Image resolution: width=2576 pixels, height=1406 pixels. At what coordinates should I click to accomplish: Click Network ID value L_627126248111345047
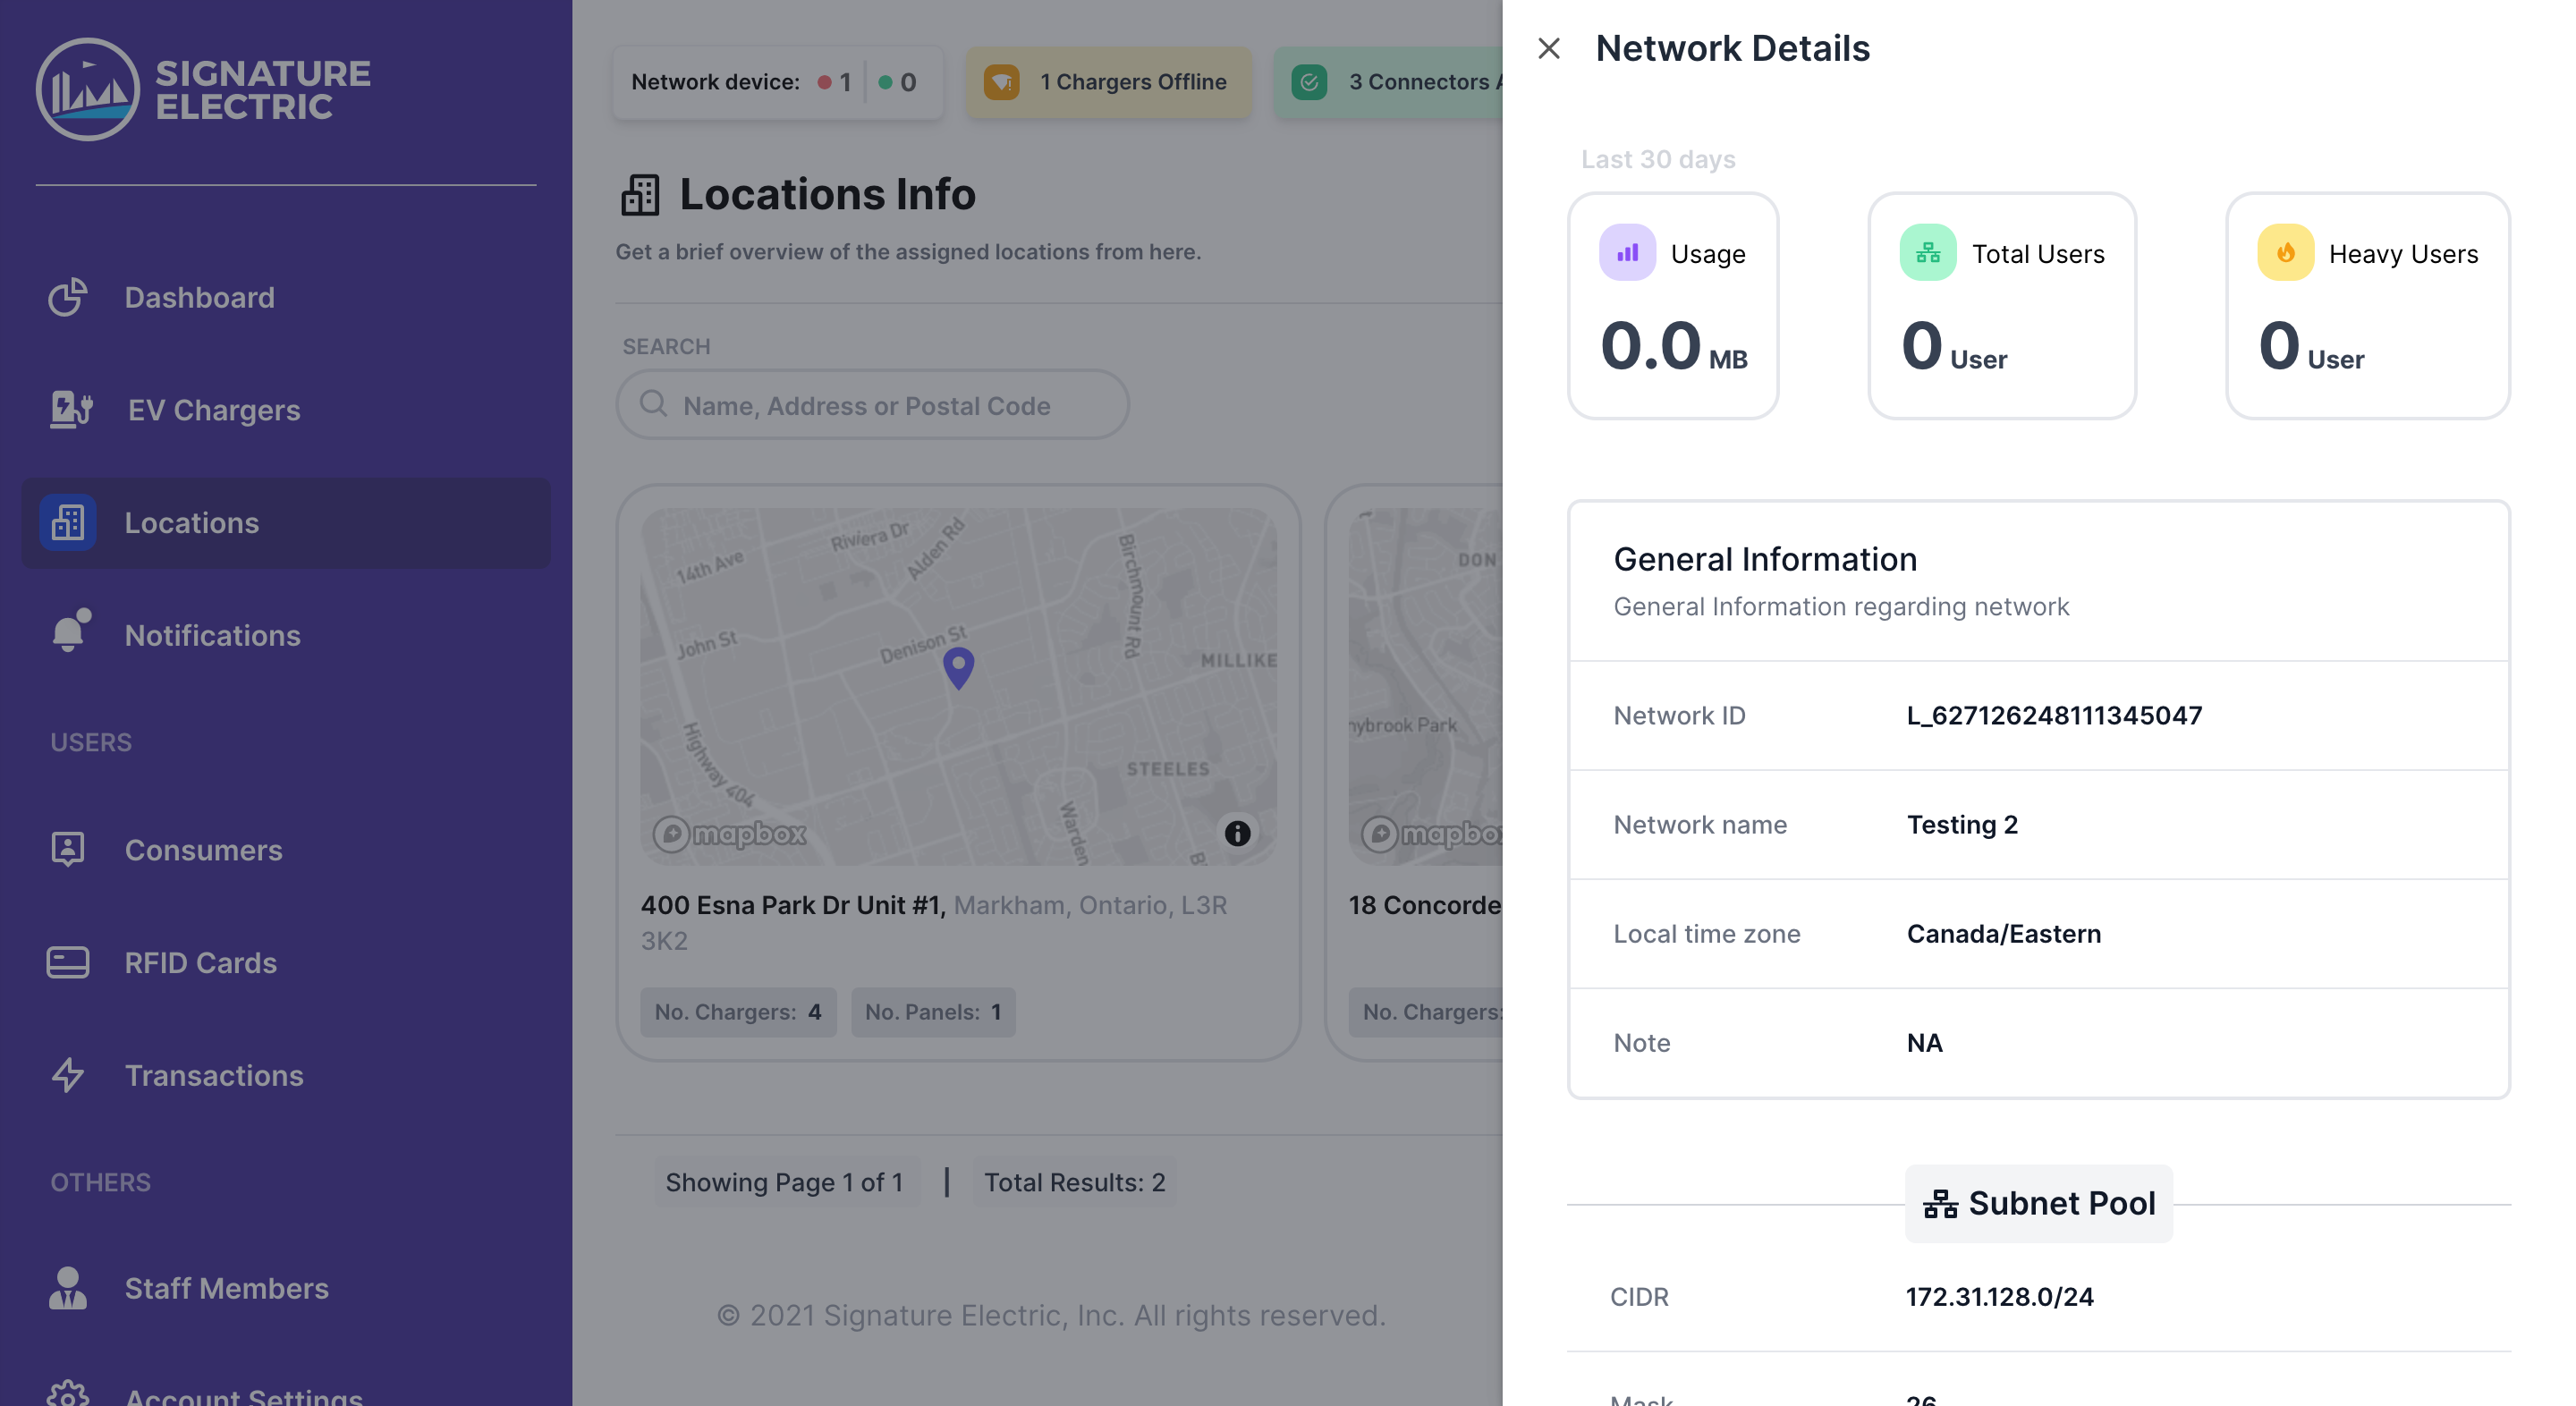pyautogui.click(x=2054, y=716)
